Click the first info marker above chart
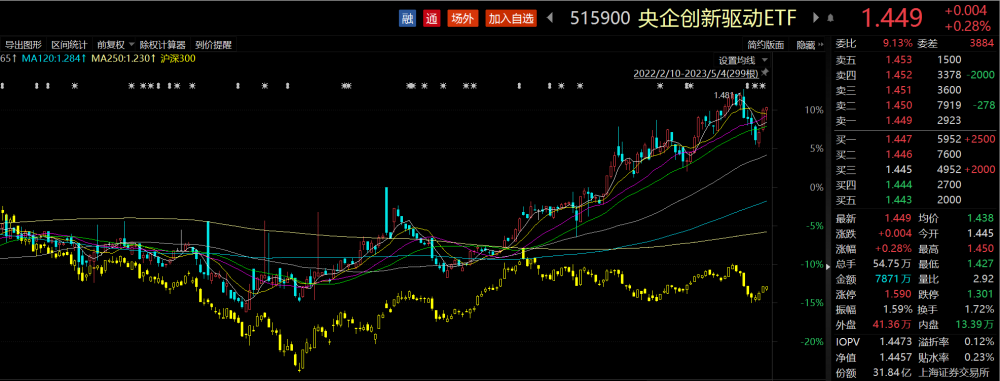The height and width of the screenshot is (381, 1000). [2, 86]
